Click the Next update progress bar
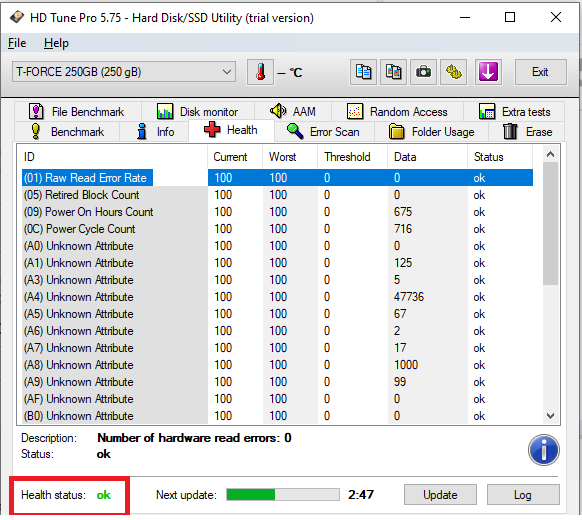Screen dimensions: 582x520 (283, 494)
